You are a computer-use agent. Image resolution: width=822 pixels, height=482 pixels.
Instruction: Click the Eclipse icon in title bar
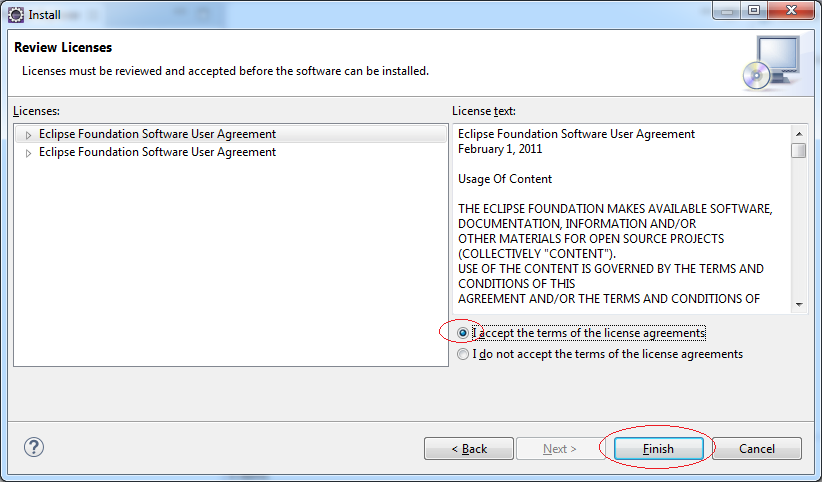tap(16, 15)
